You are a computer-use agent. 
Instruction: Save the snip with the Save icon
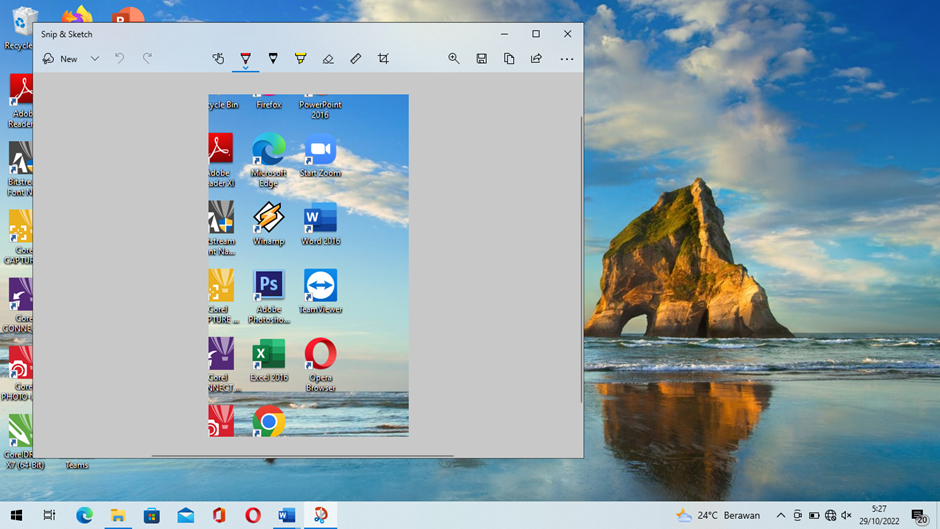481,58
